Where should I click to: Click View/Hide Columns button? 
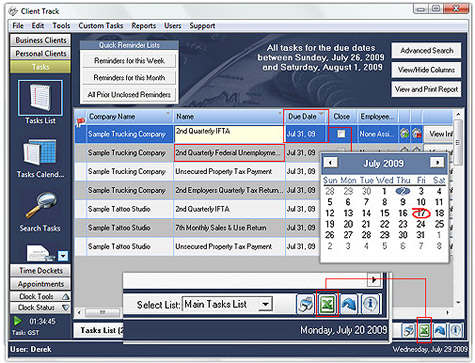coord(426,70)
